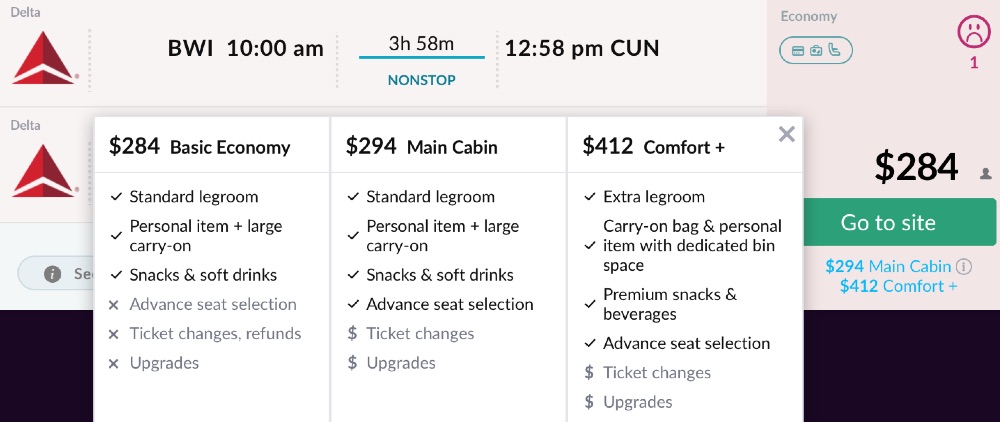Select the $284 Basic Economy column header
The image size is (1000, 422).
click(x=199, y=147)
